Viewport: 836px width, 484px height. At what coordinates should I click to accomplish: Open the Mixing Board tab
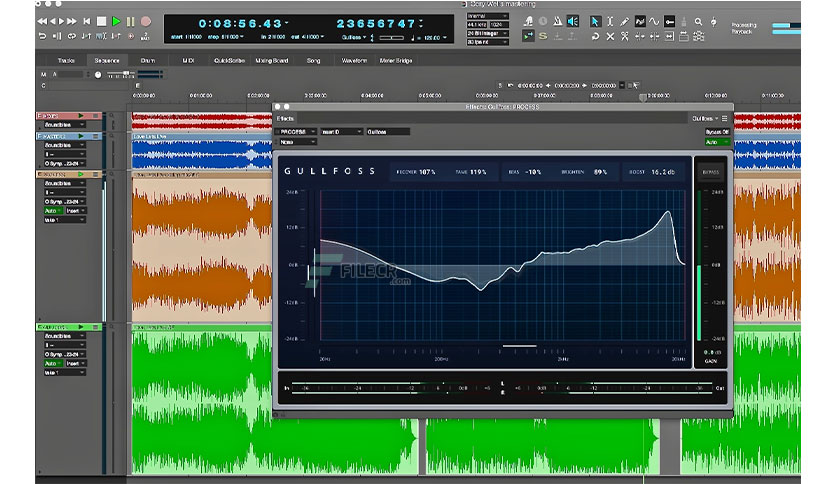271,60
